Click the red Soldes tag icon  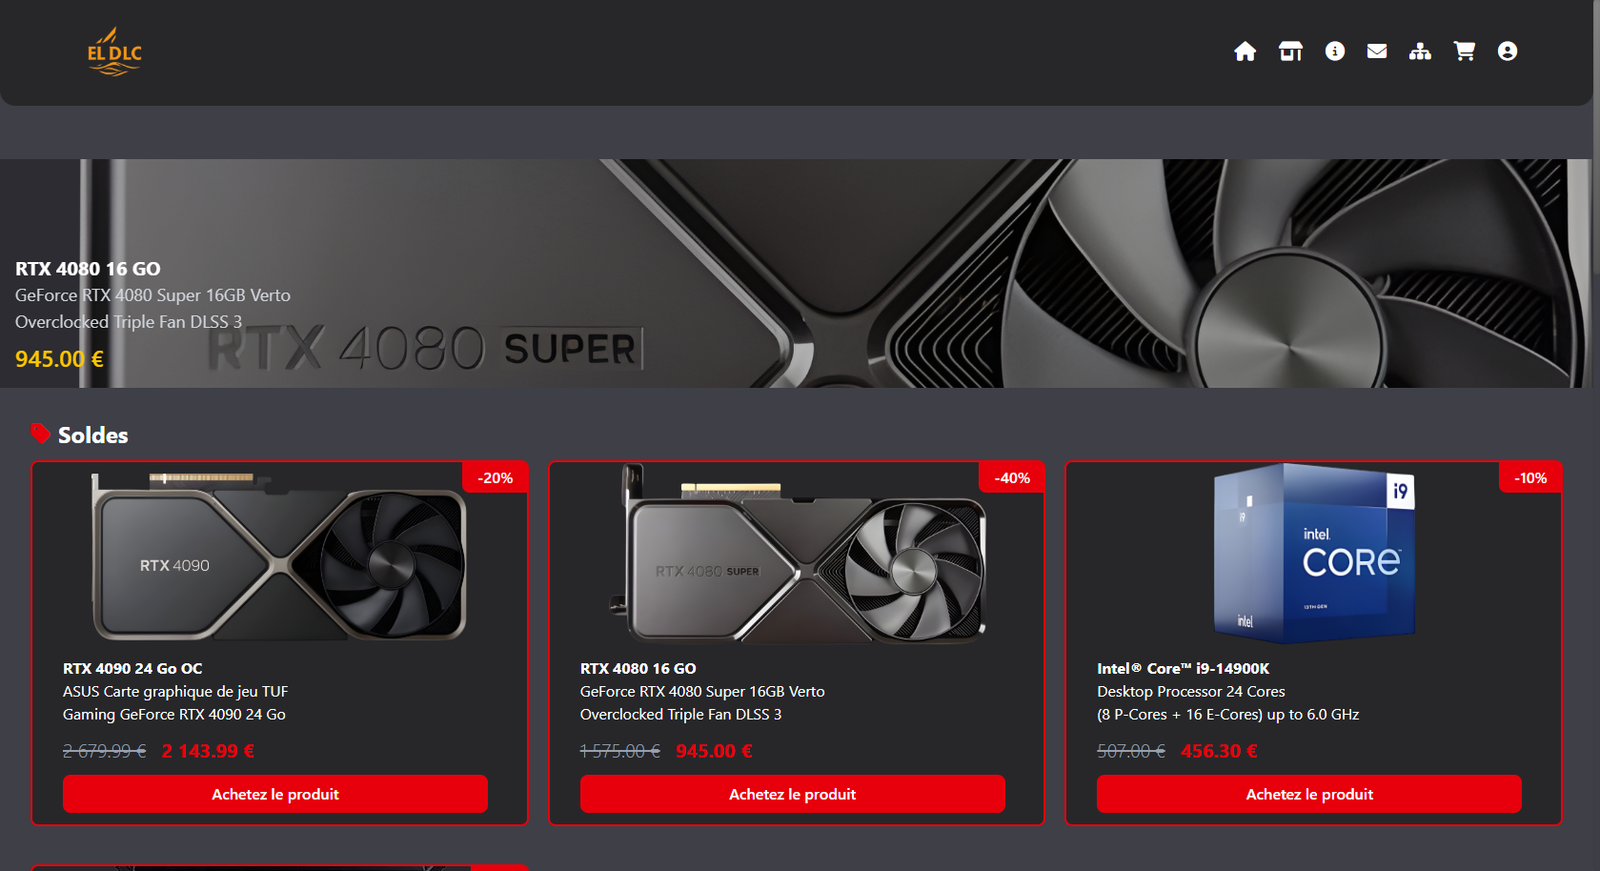tap(40, 434)
